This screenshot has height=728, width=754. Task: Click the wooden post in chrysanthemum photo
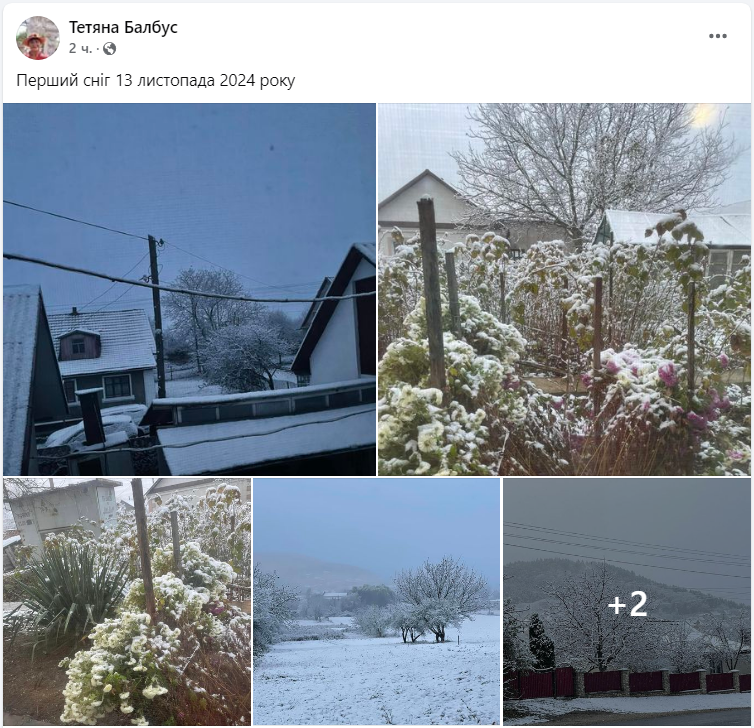[432, 293]
